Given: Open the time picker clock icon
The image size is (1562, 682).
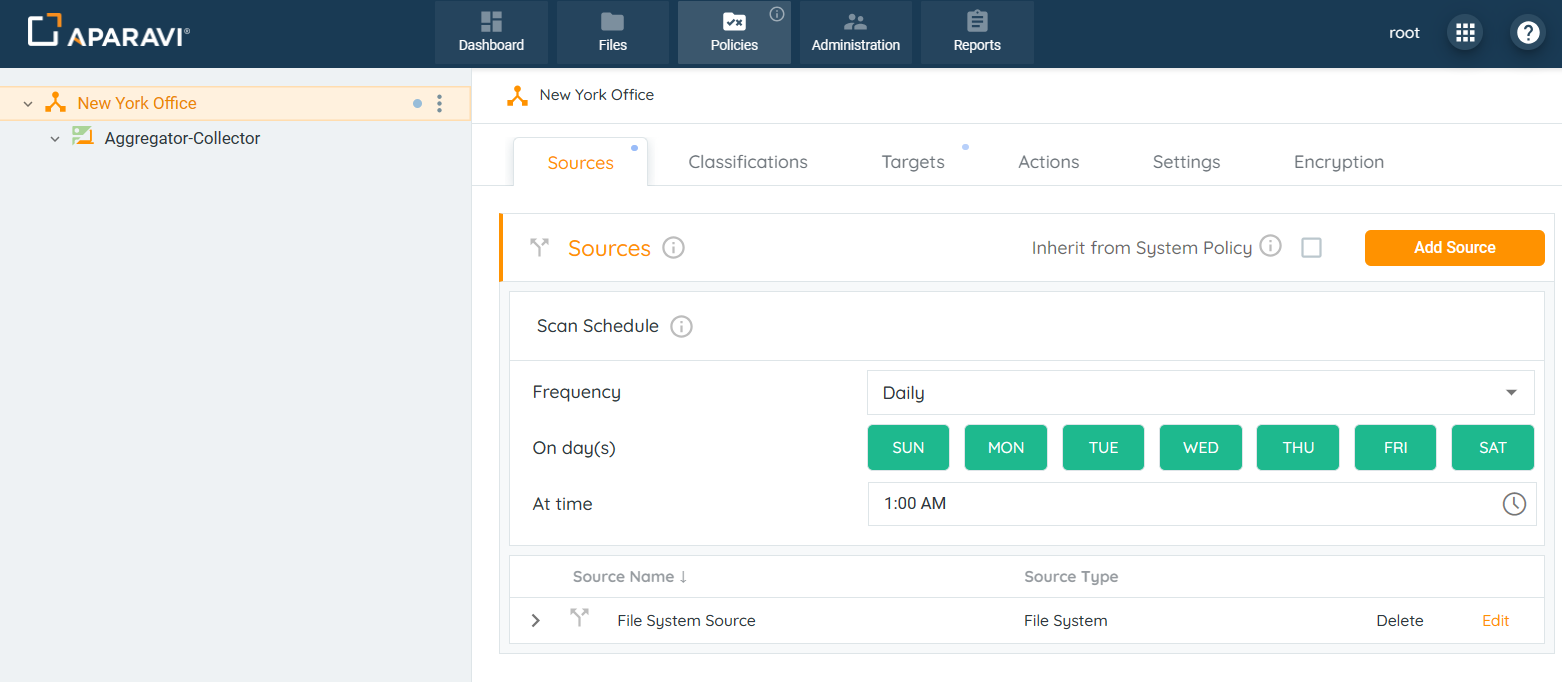Looking at the screenshot, I should tap(1514, 504).
